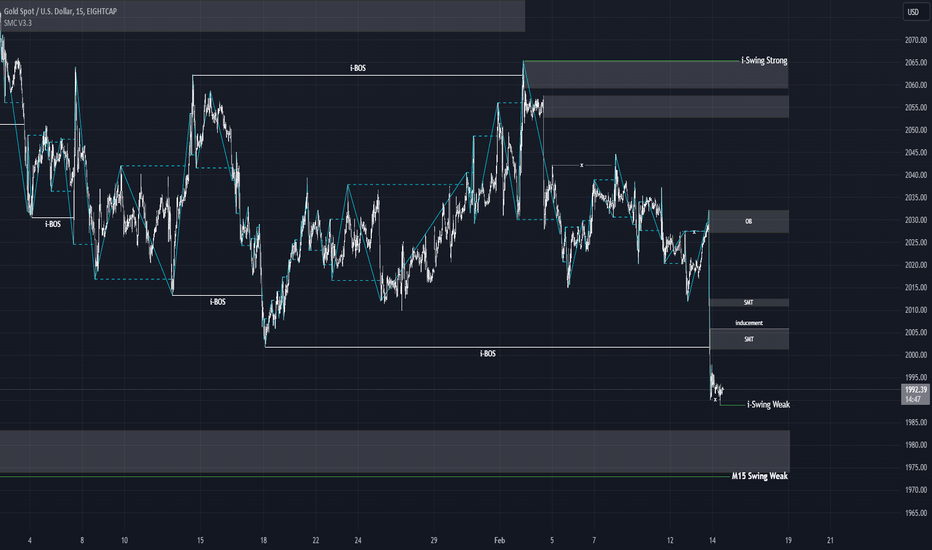Select the i-Swing Weak label
Viewport: 932px width, 550px height.
[x=769, y=405]
